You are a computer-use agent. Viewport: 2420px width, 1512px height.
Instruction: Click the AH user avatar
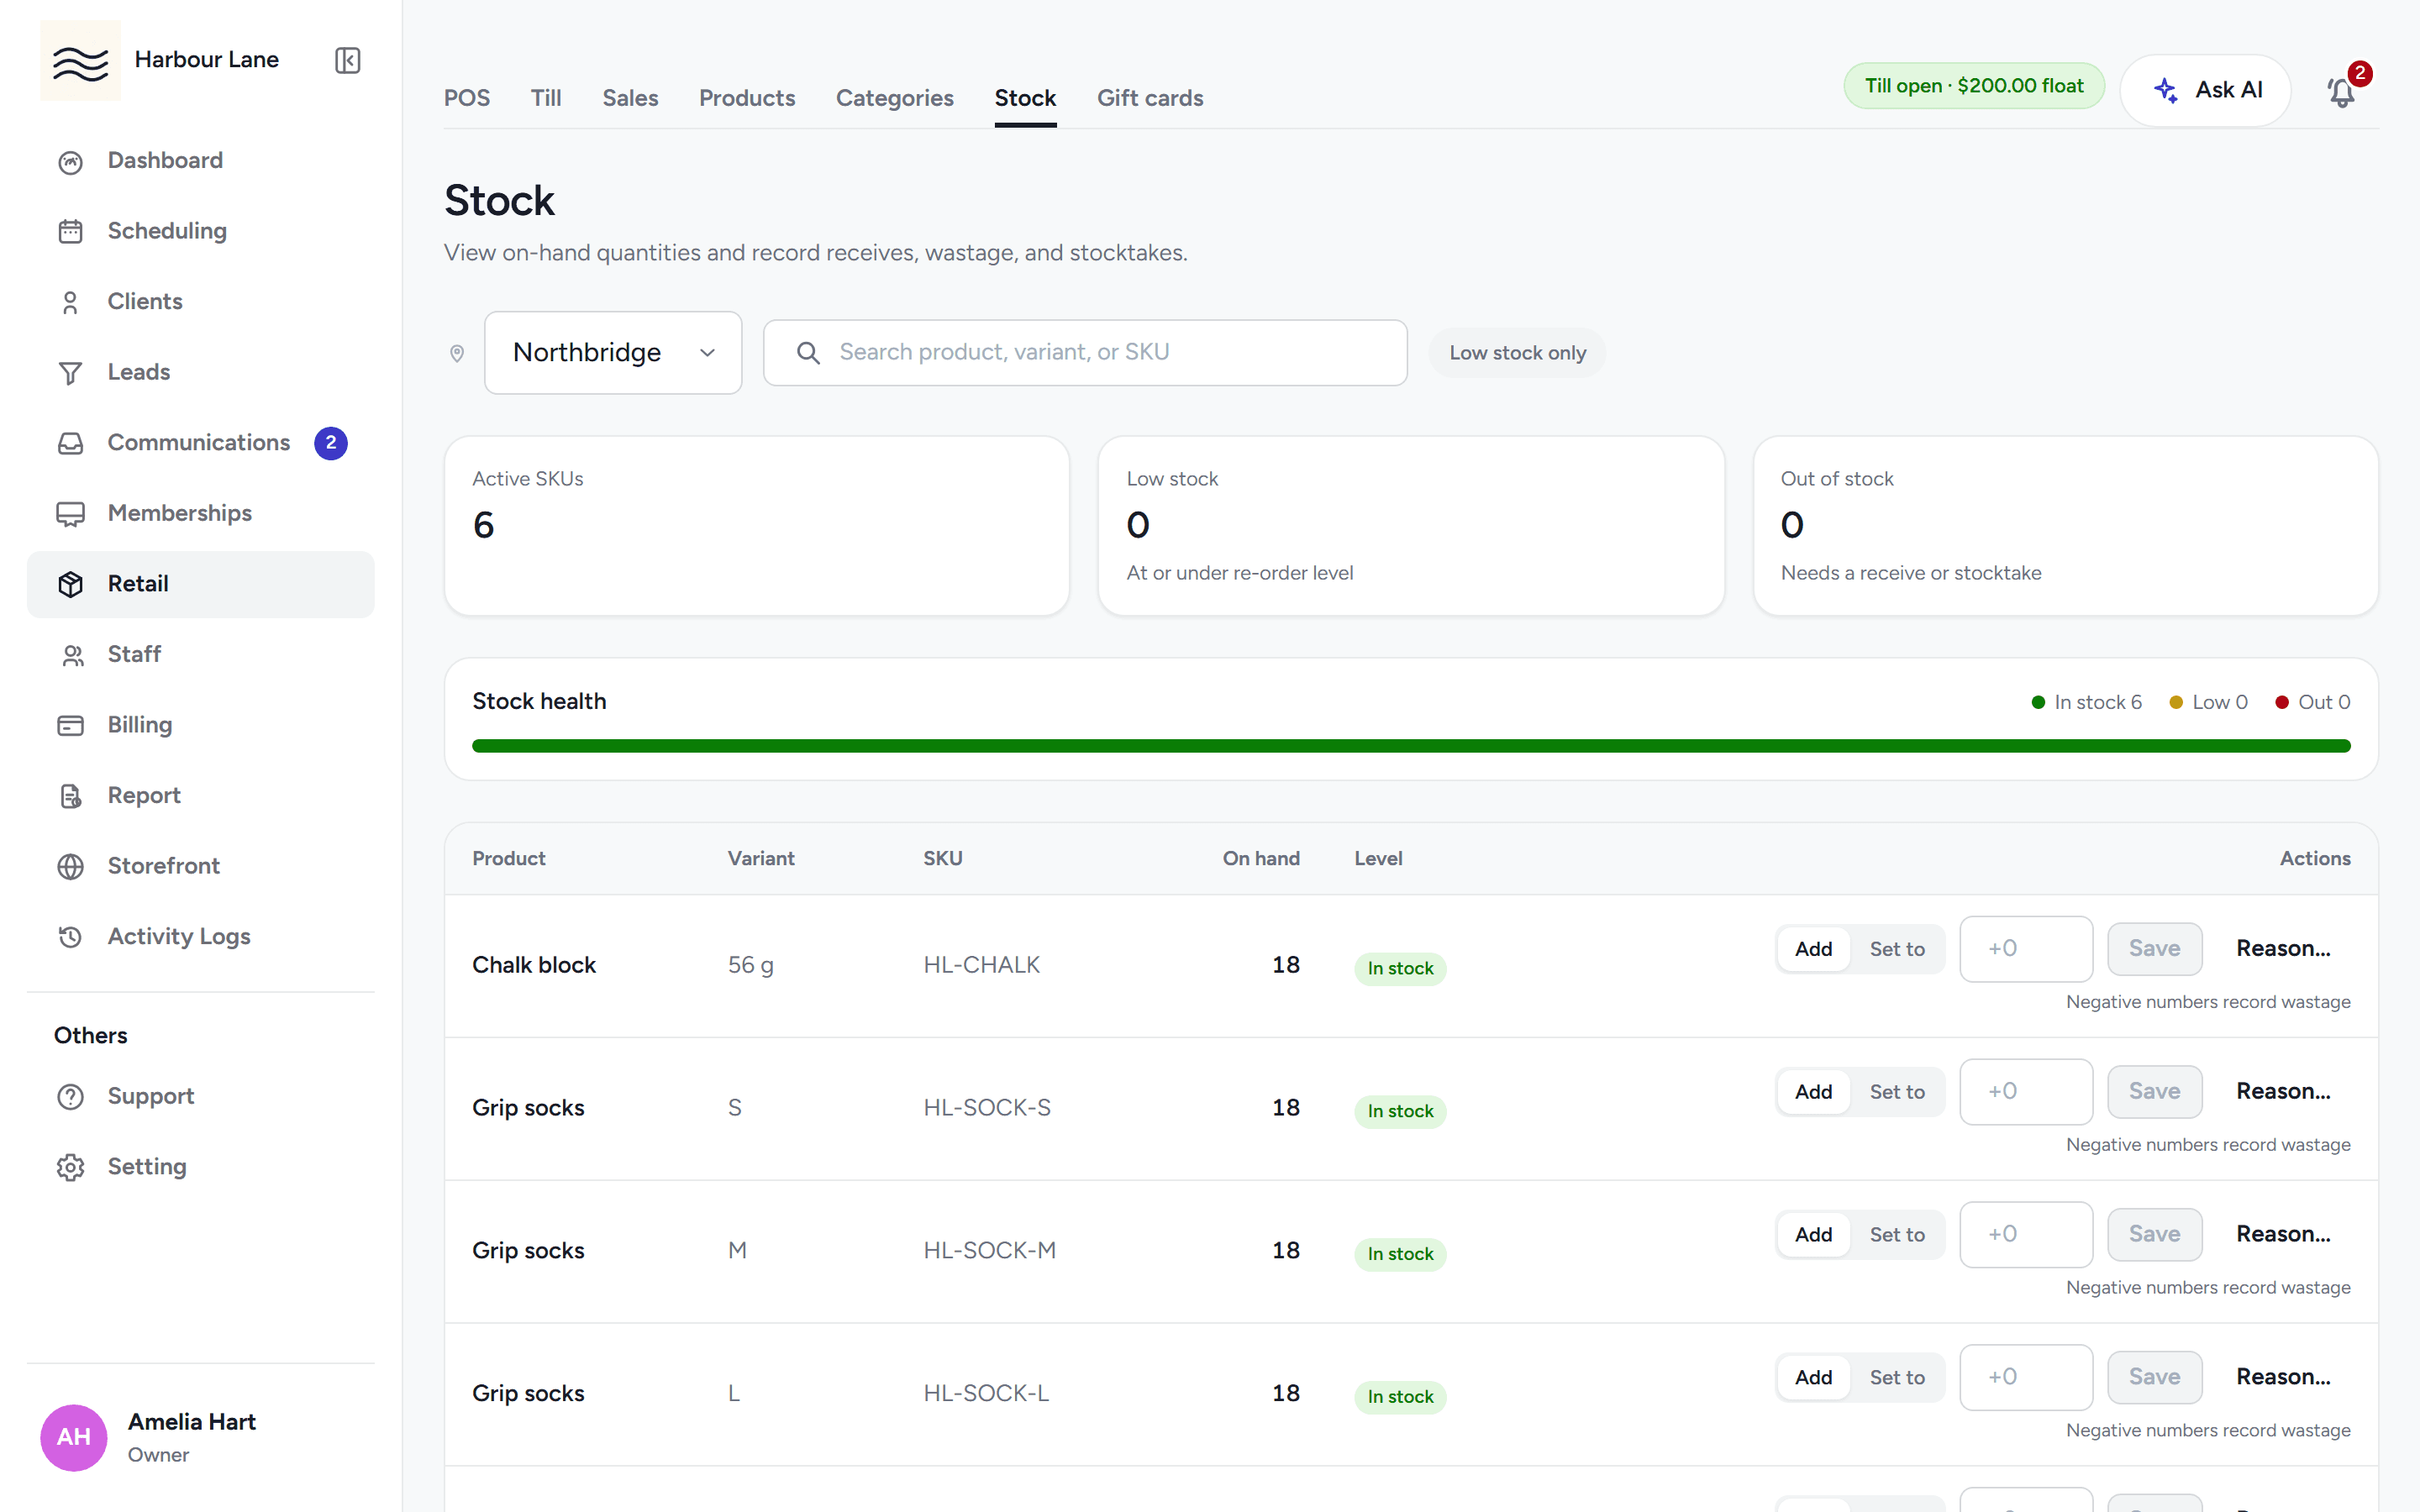(74, 1437)
